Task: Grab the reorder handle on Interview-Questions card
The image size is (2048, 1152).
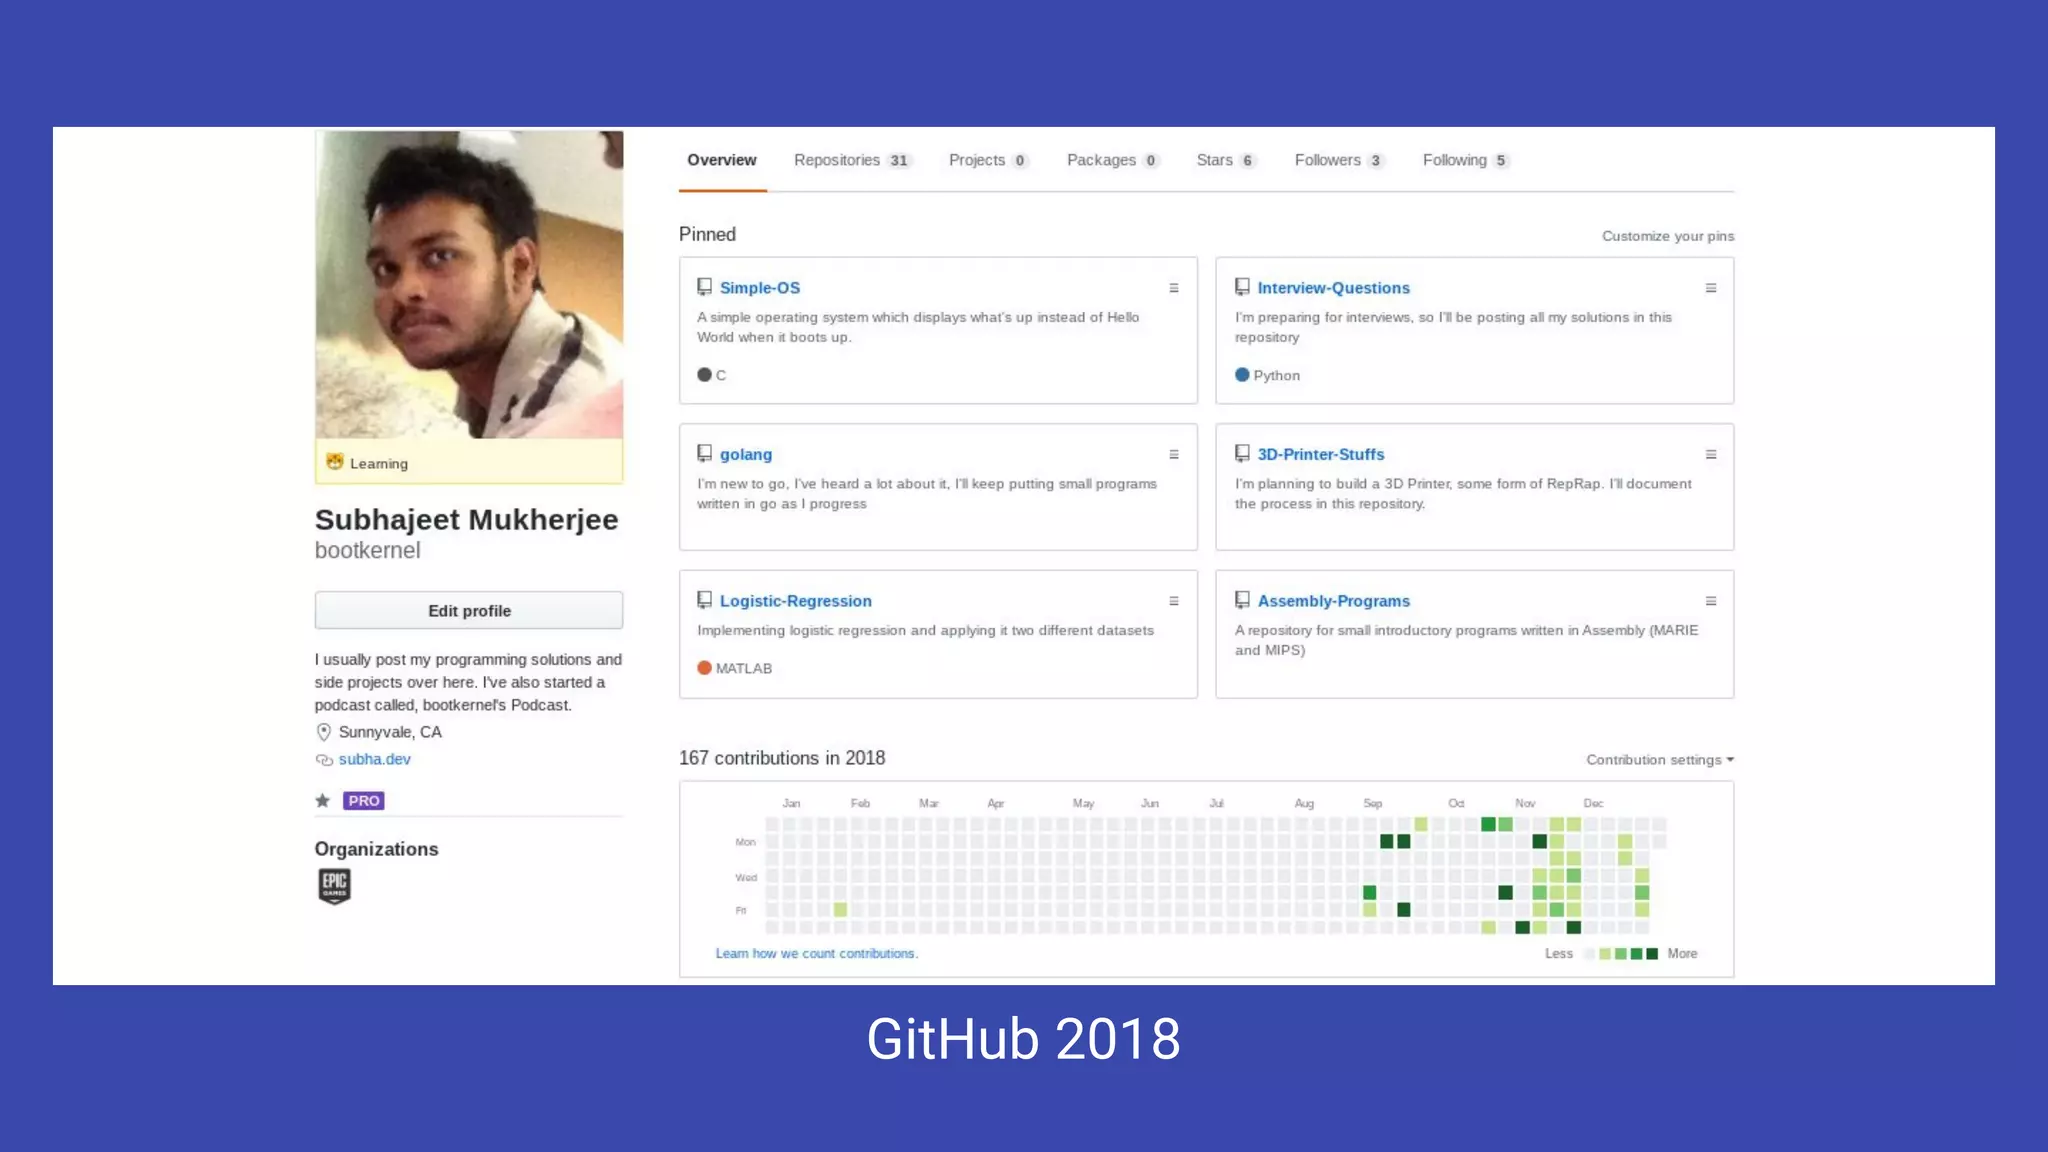Action: [x=1711, y=288]
